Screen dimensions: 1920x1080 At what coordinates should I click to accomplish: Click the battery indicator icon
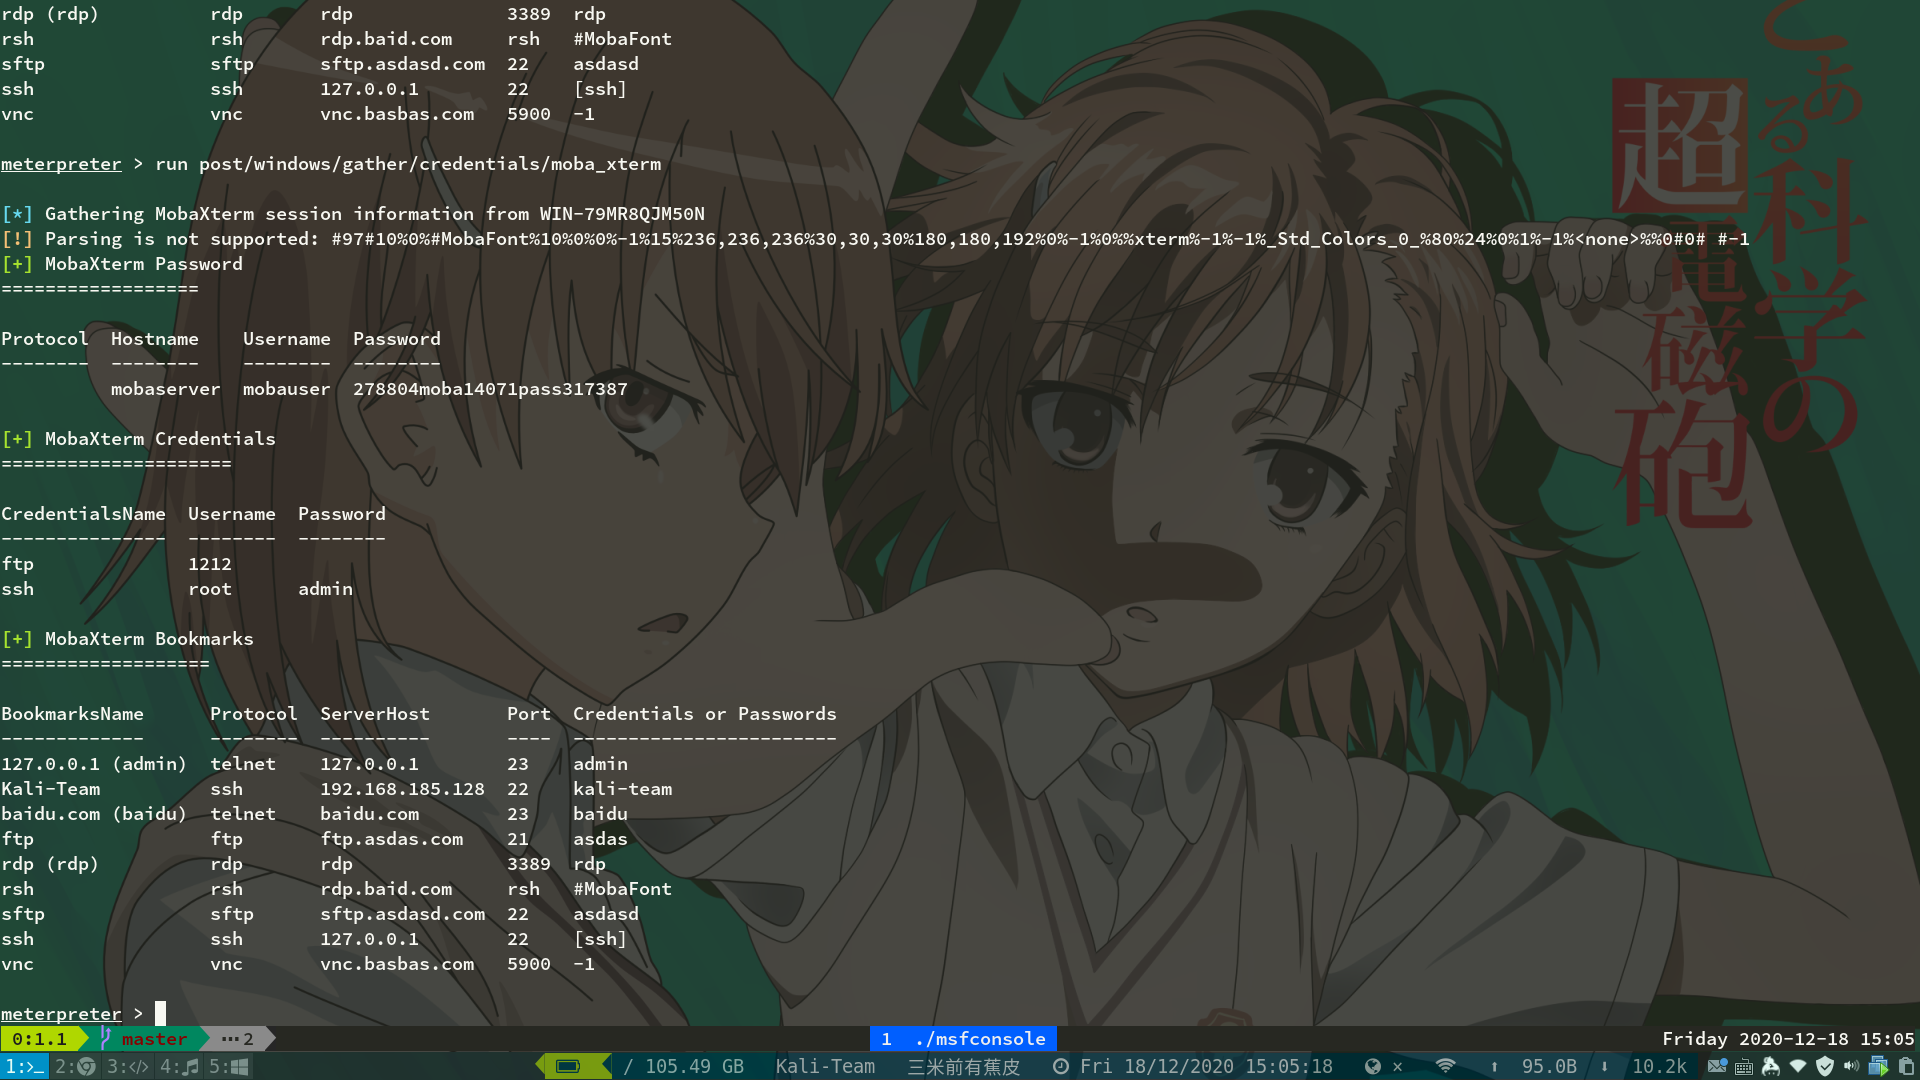568,1067
